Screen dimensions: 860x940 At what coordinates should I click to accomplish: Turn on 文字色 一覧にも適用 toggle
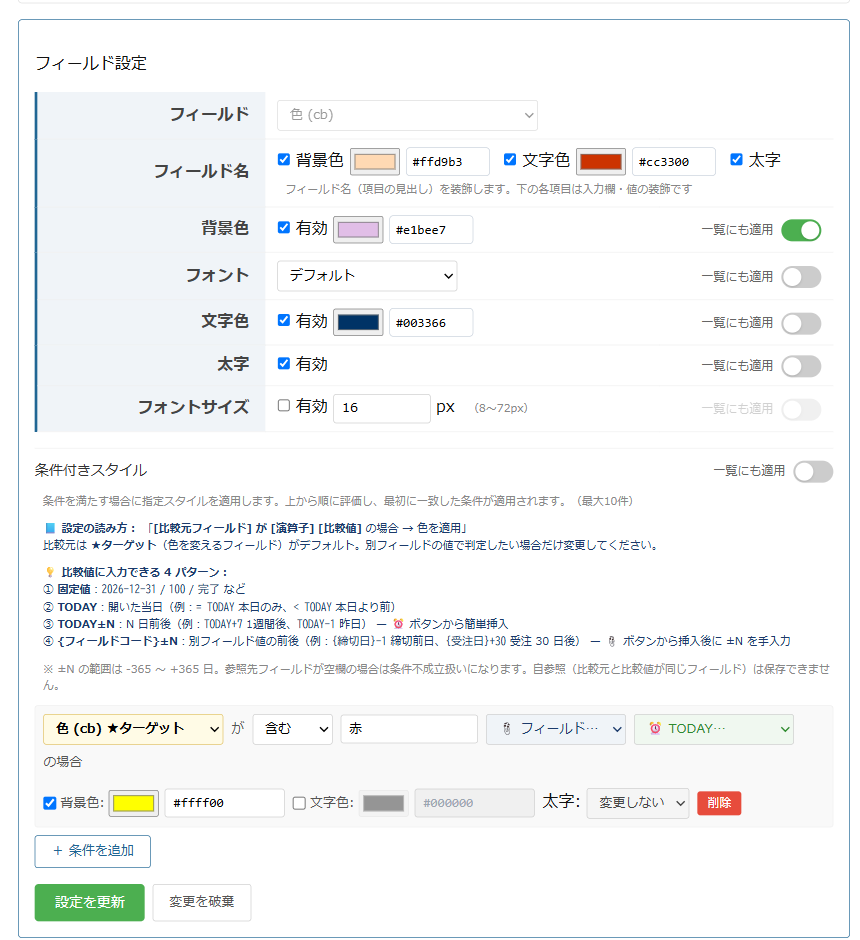pos(801,324)
